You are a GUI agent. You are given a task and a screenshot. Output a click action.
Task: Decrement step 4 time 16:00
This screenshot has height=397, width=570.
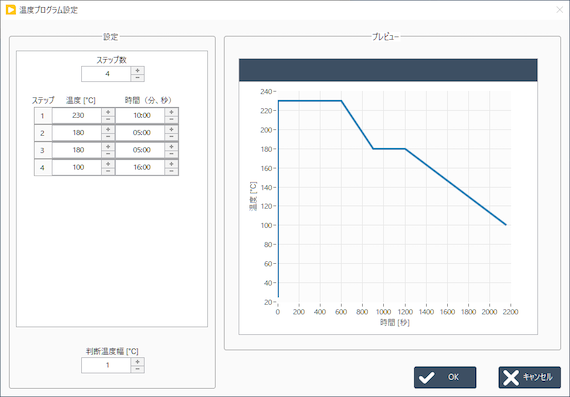(x=171, y=171)
